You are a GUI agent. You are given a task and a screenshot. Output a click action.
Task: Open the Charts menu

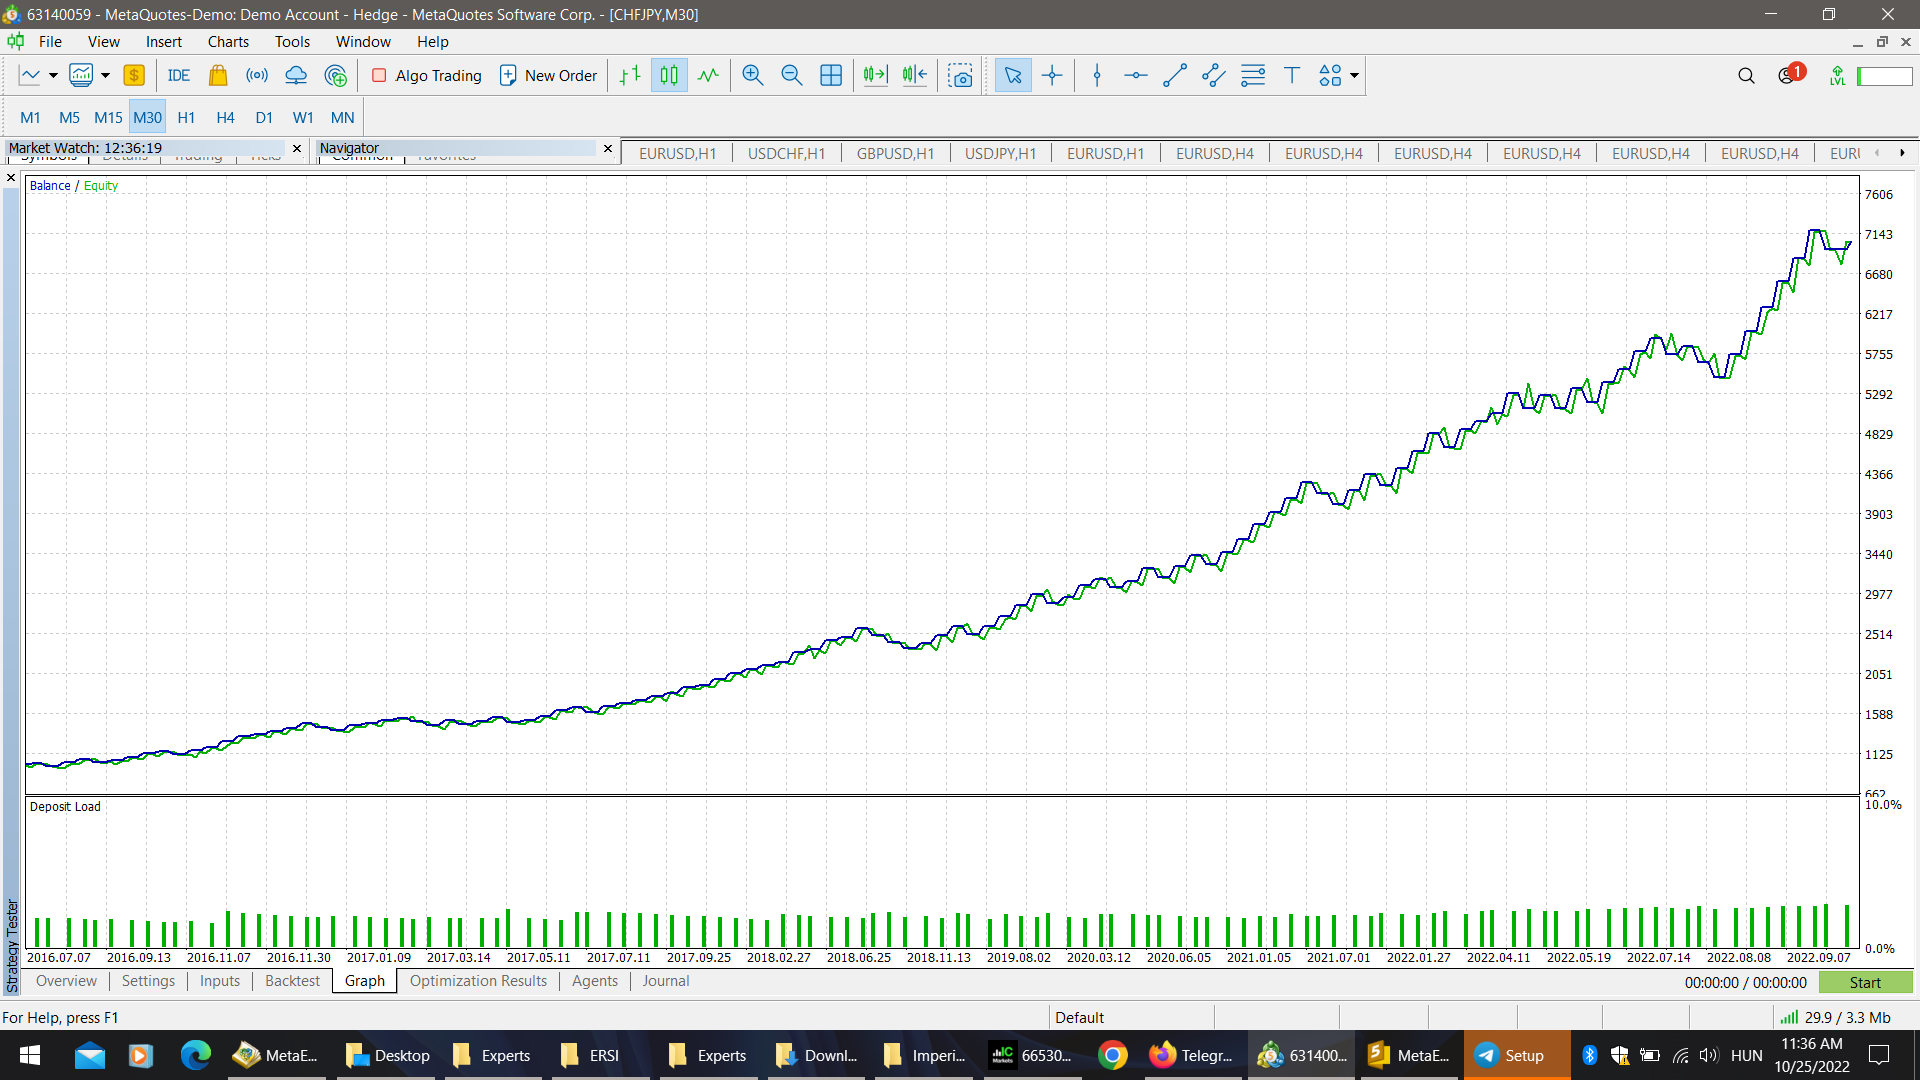point(228,41)
